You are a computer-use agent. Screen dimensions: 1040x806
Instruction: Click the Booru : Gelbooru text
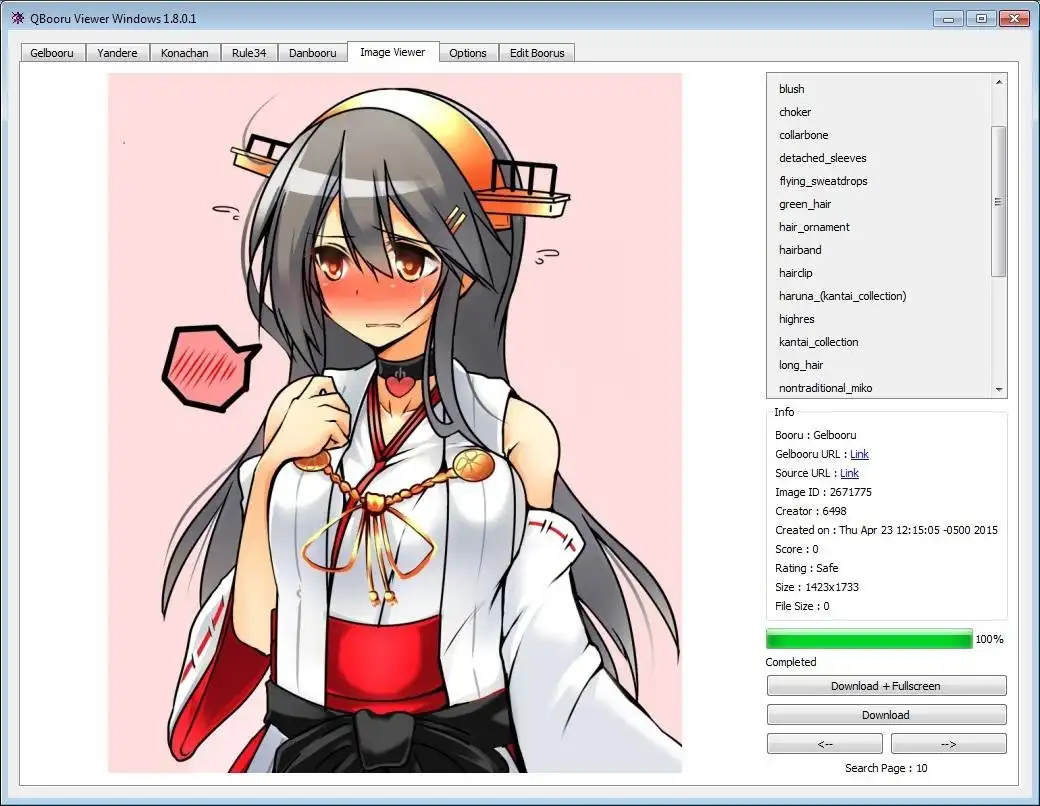click(x=815, y=435)
